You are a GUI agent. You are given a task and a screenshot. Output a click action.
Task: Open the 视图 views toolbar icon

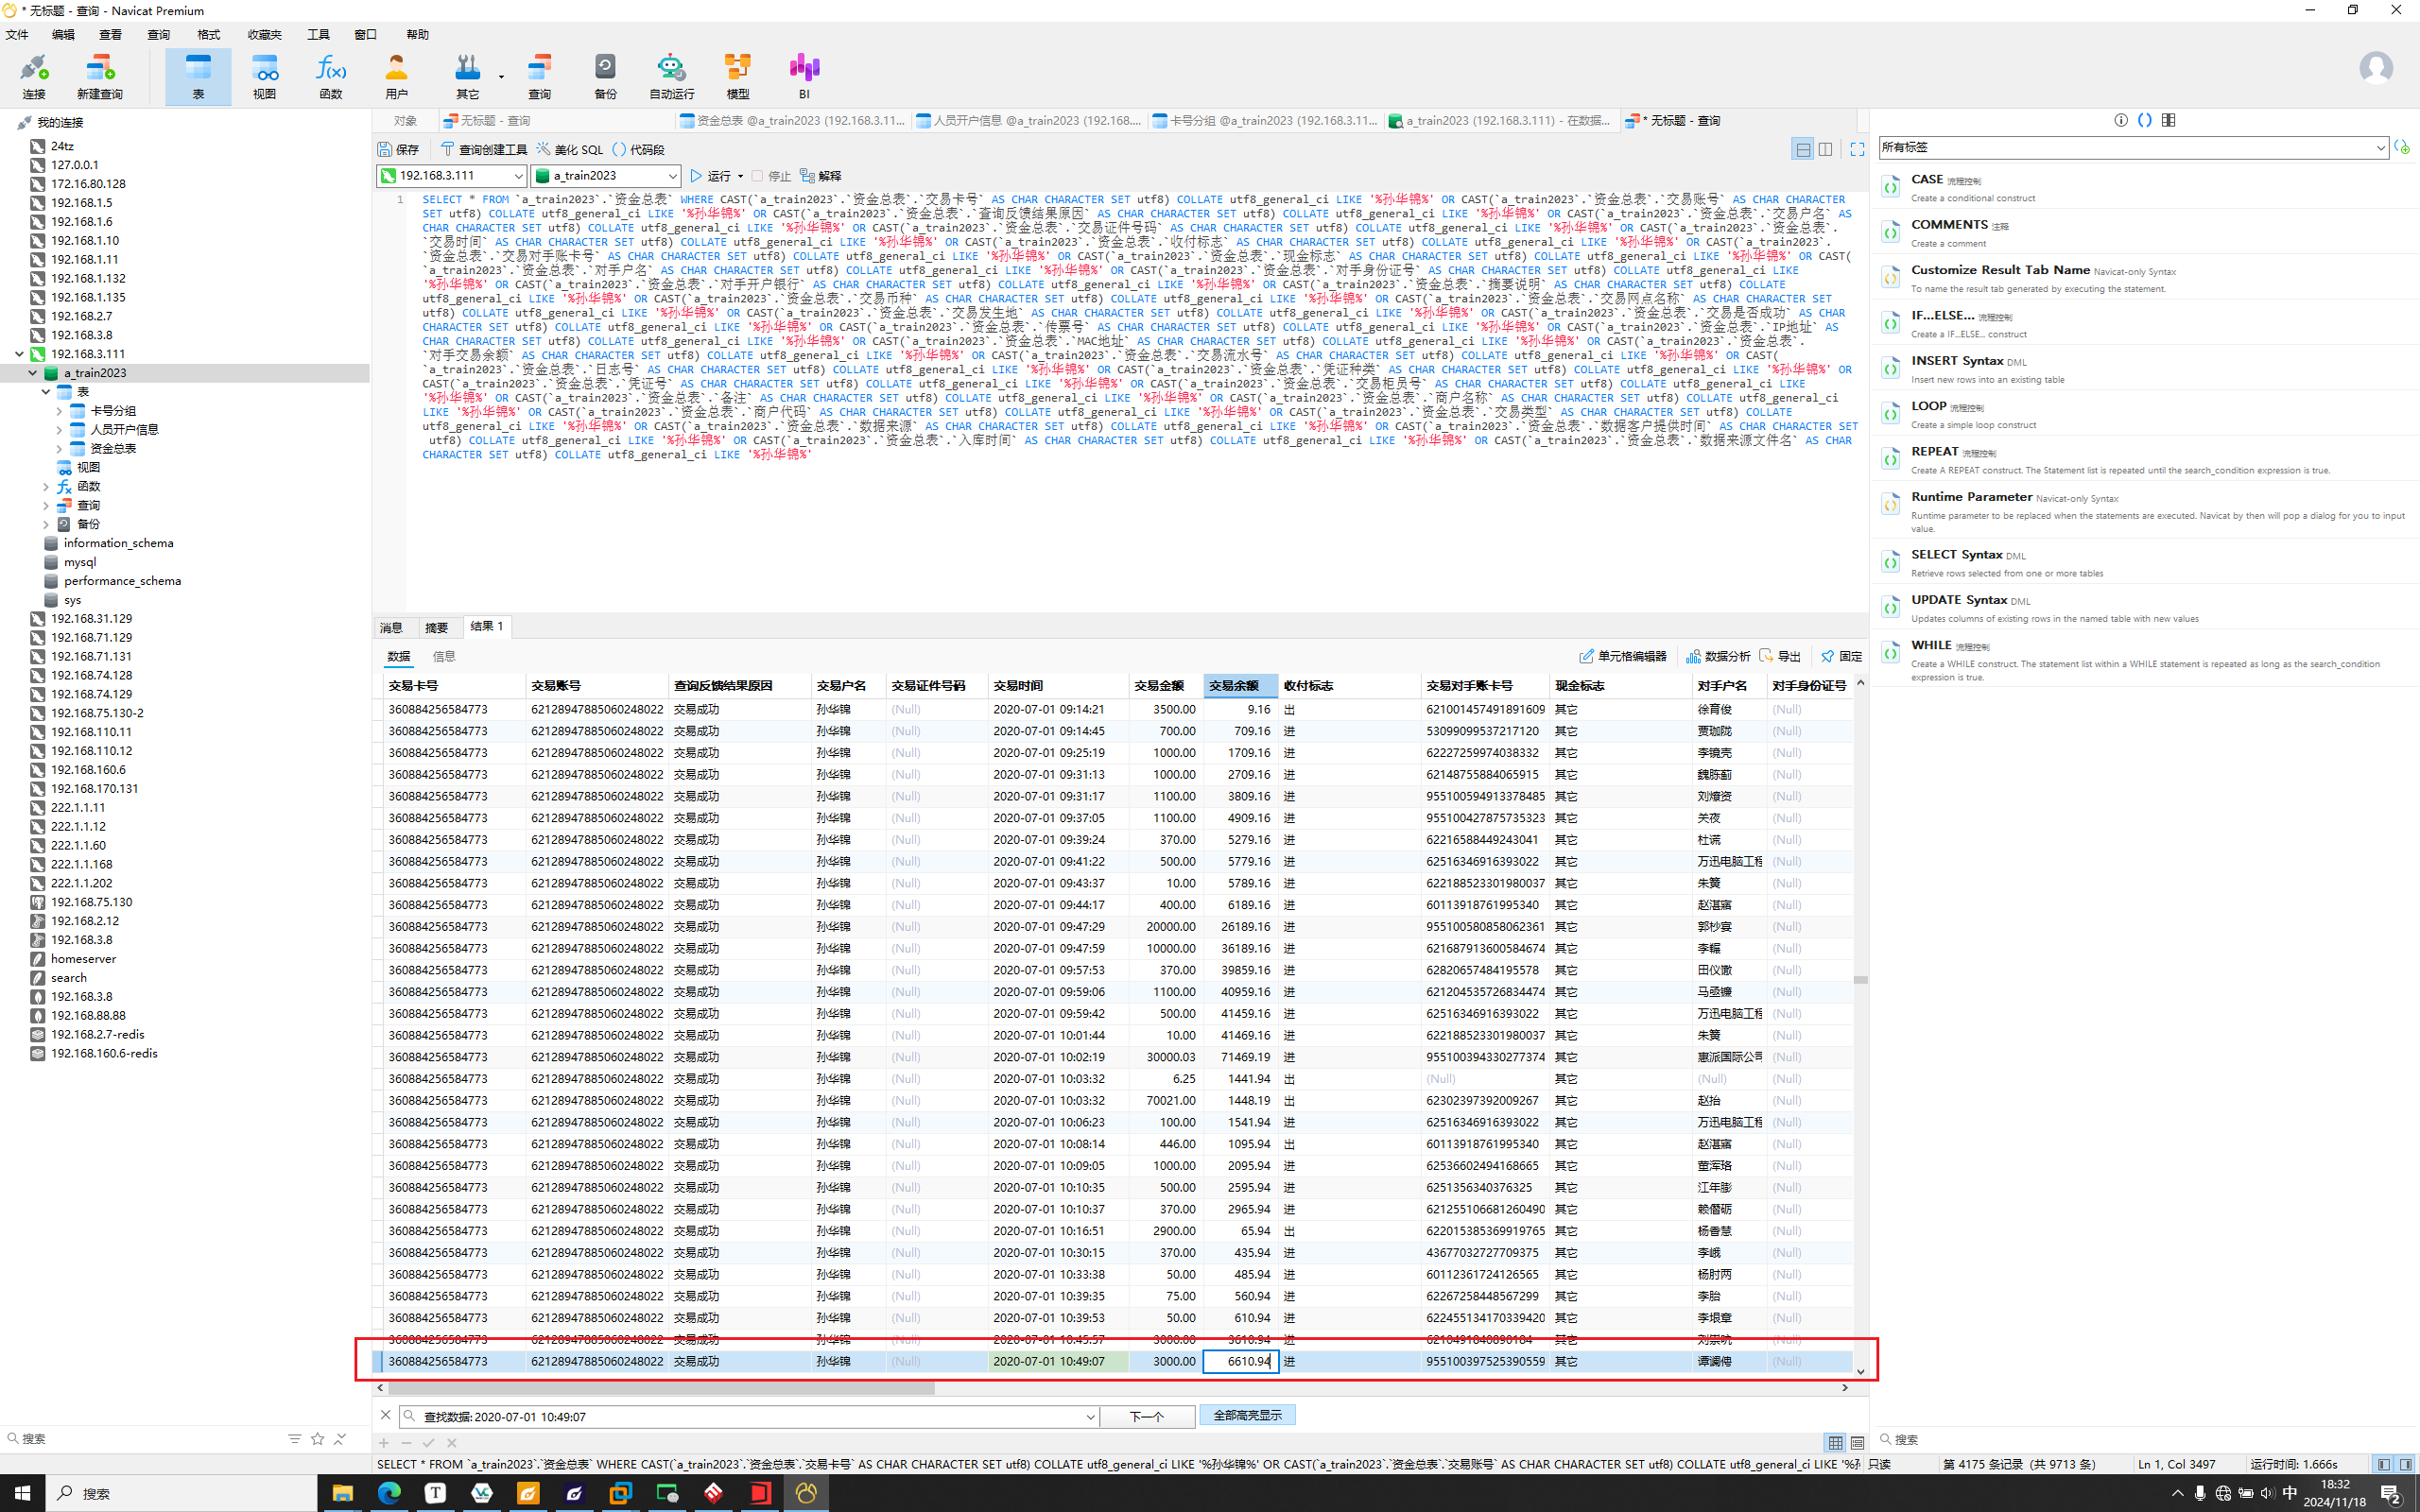264,77
